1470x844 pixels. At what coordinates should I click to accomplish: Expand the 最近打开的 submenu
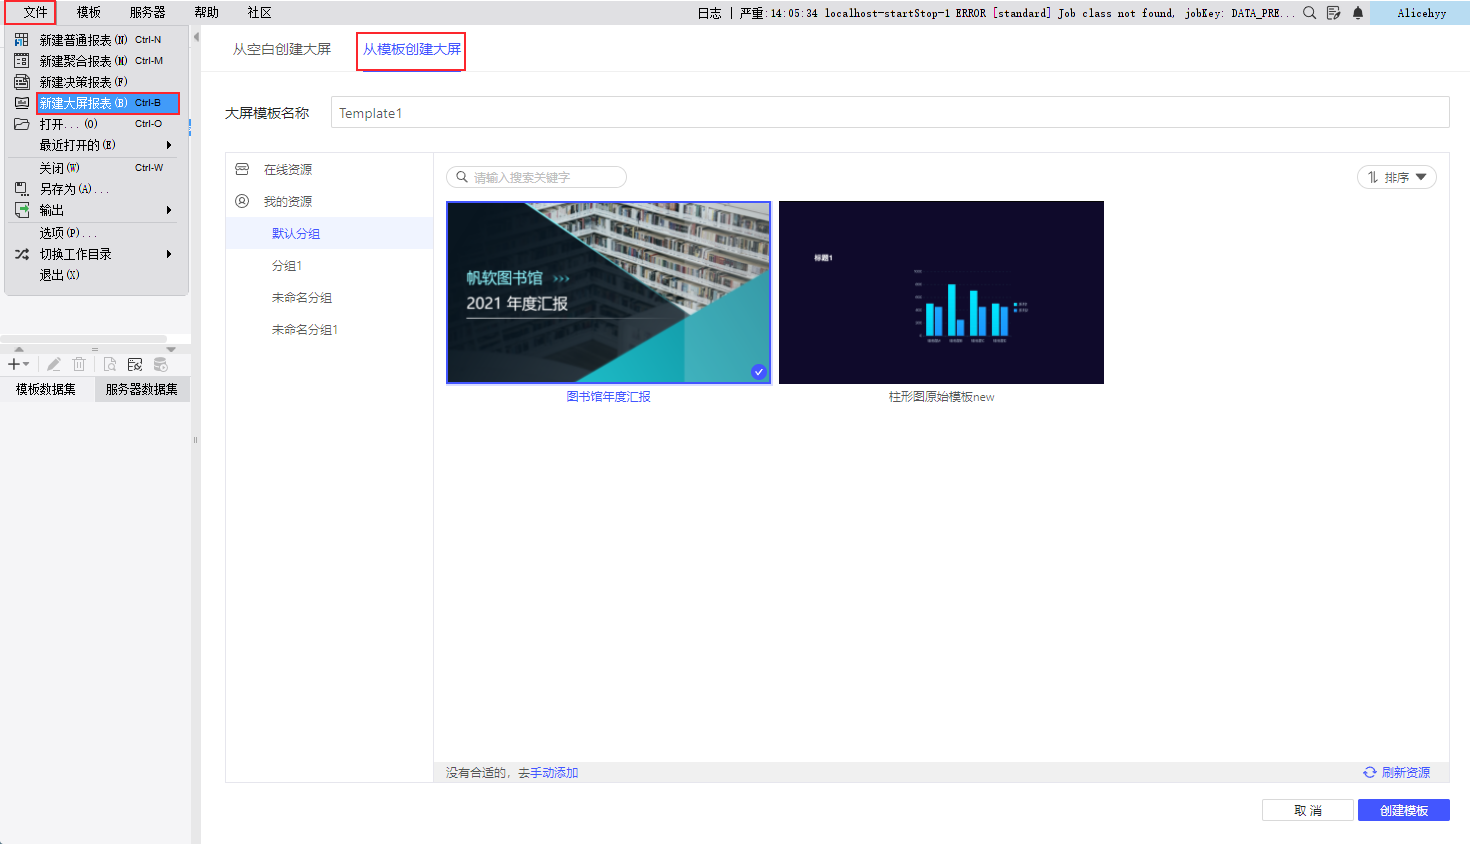96,145
